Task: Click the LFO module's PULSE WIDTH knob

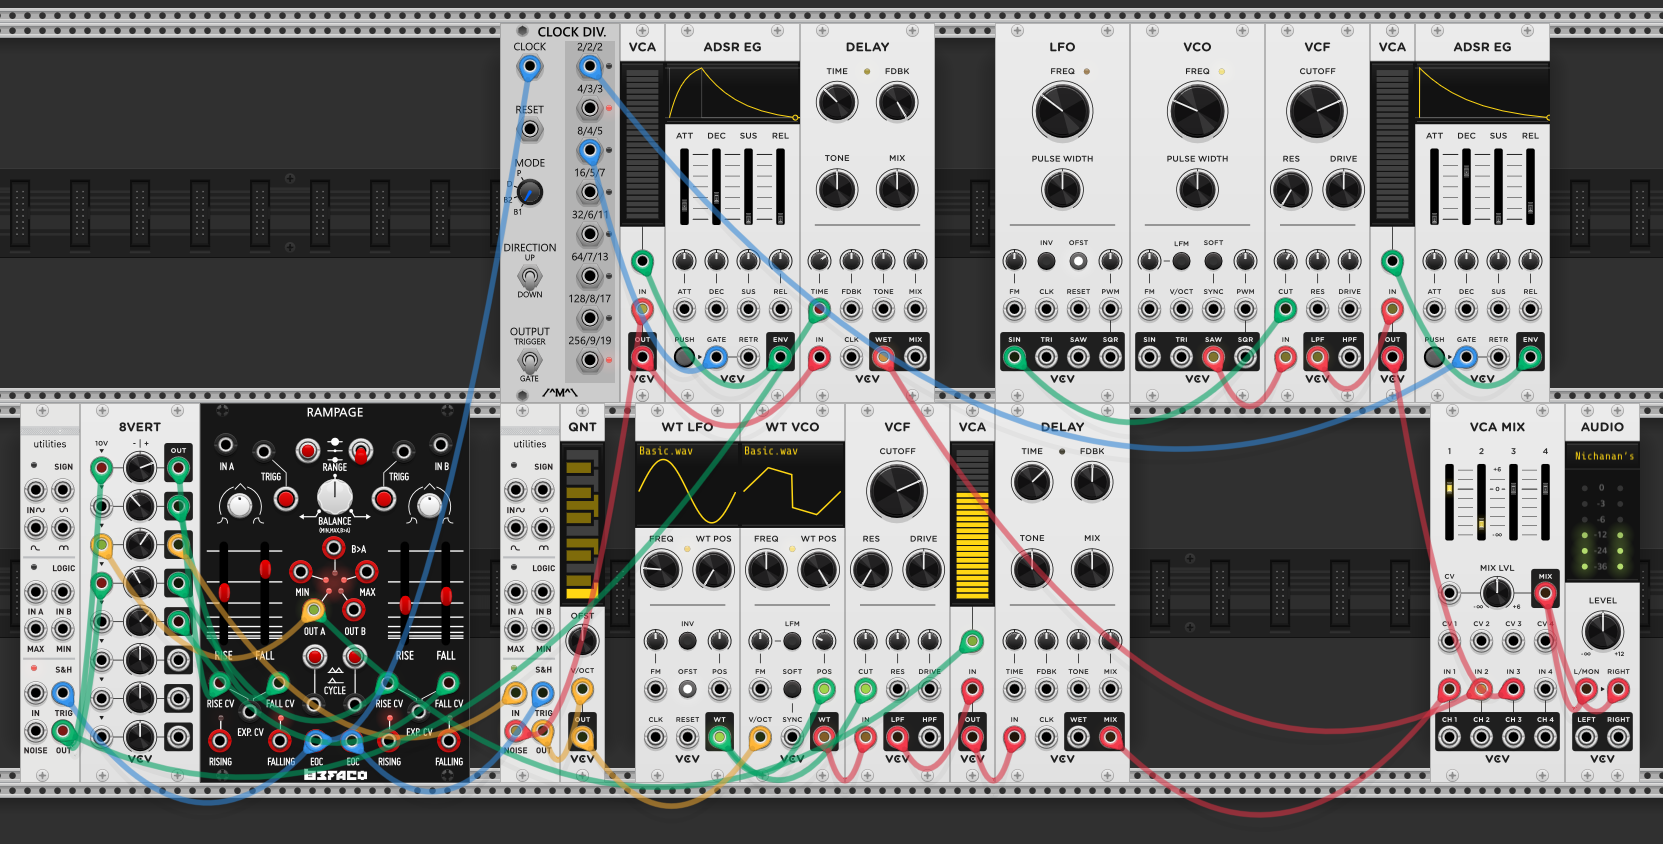Action: (x=1062, y=189)
